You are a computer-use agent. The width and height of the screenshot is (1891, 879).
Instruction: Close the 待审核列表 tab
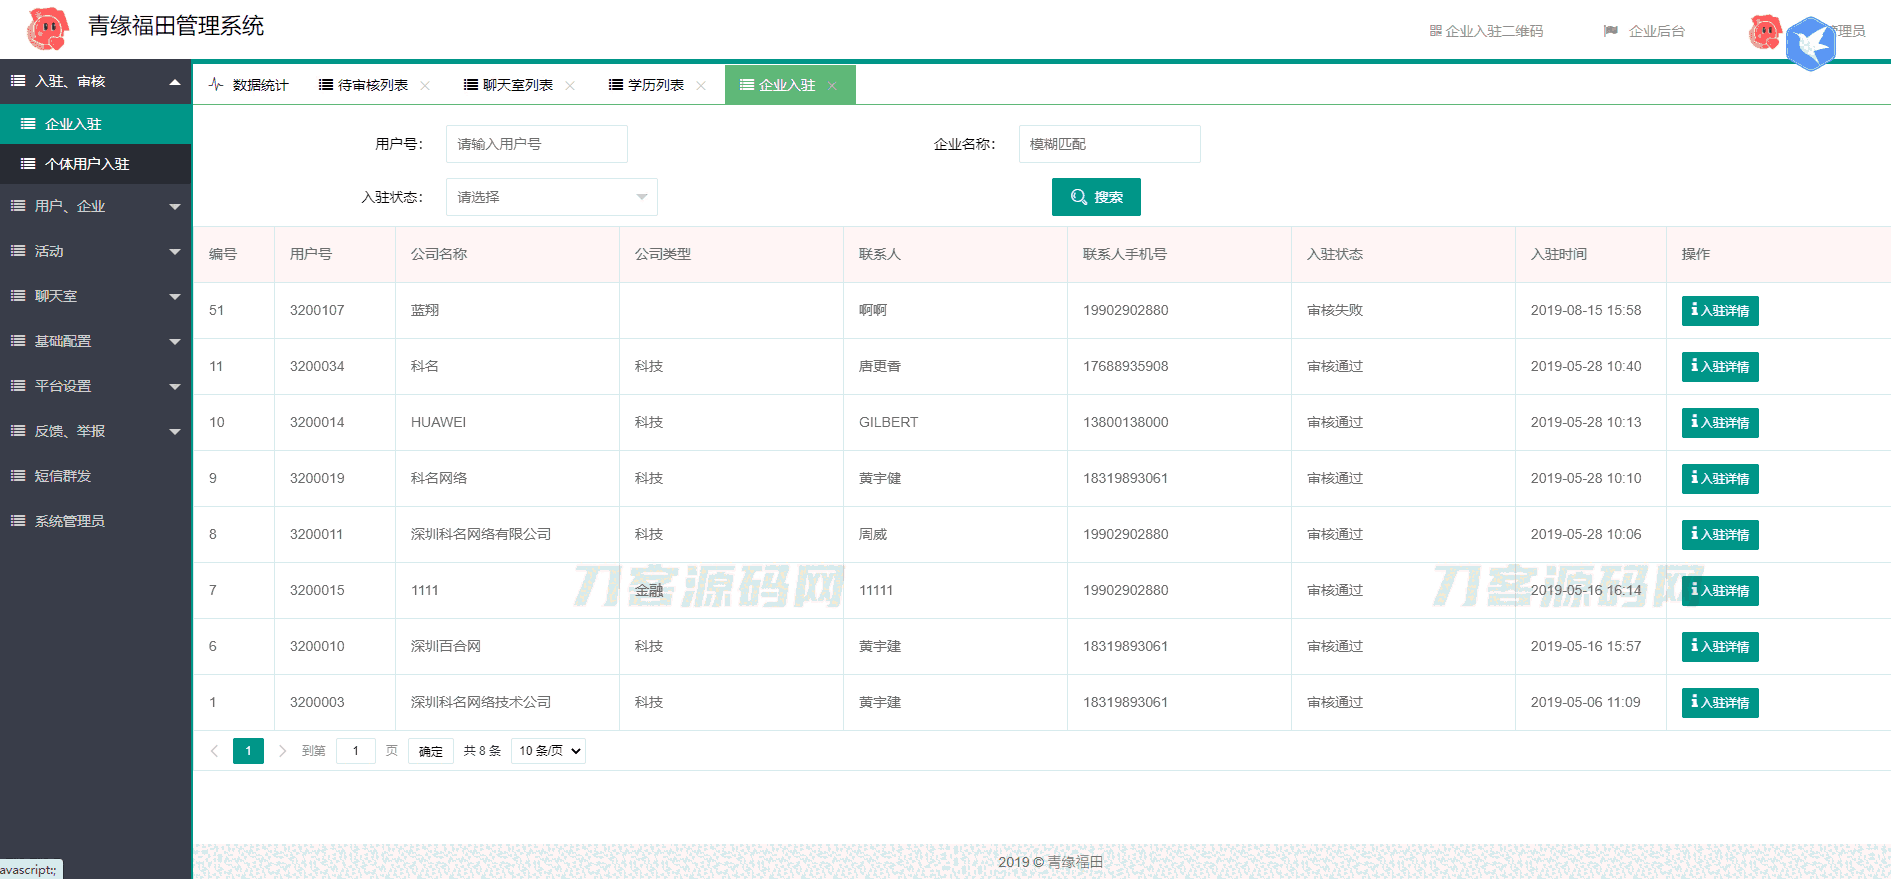click(425, 86)
